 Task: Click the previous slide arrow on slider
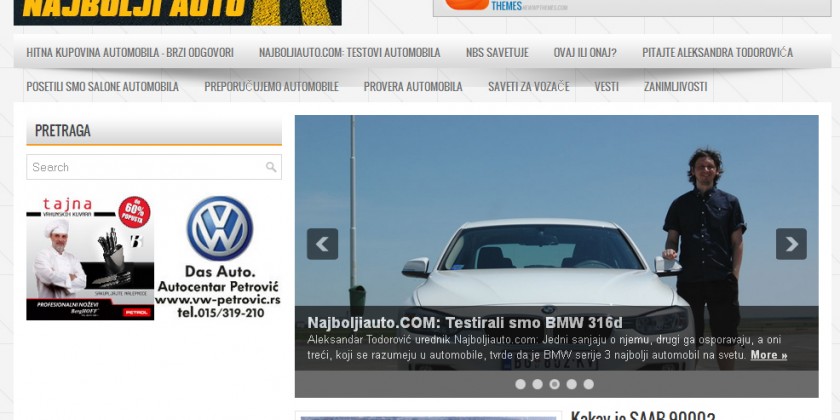(322, 244)
